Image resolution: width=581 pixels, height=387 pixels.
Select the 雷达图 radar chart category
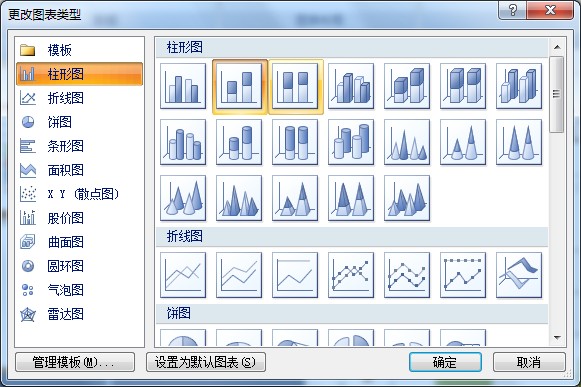[79, 314]
